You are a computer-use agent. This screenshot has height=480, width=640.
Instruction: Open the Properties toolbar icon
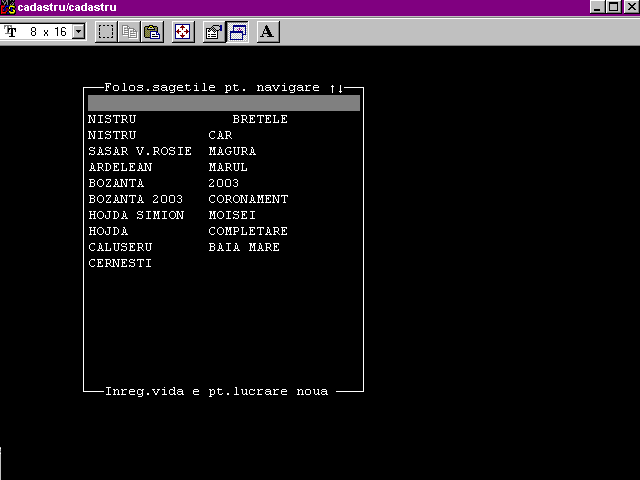(213, 32)
